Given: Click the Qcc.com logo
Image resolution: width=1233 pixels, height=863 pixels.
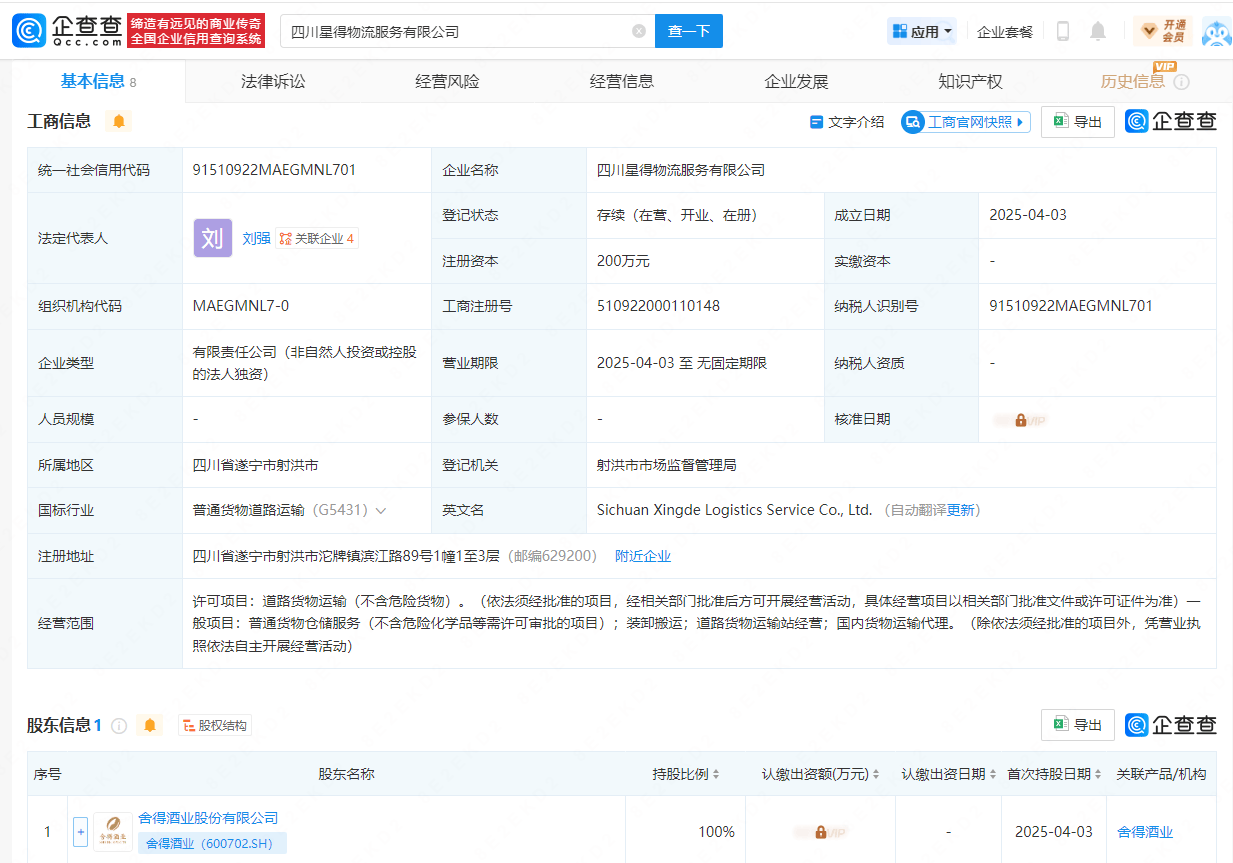Looking at the screenshot, I should 68,31.
